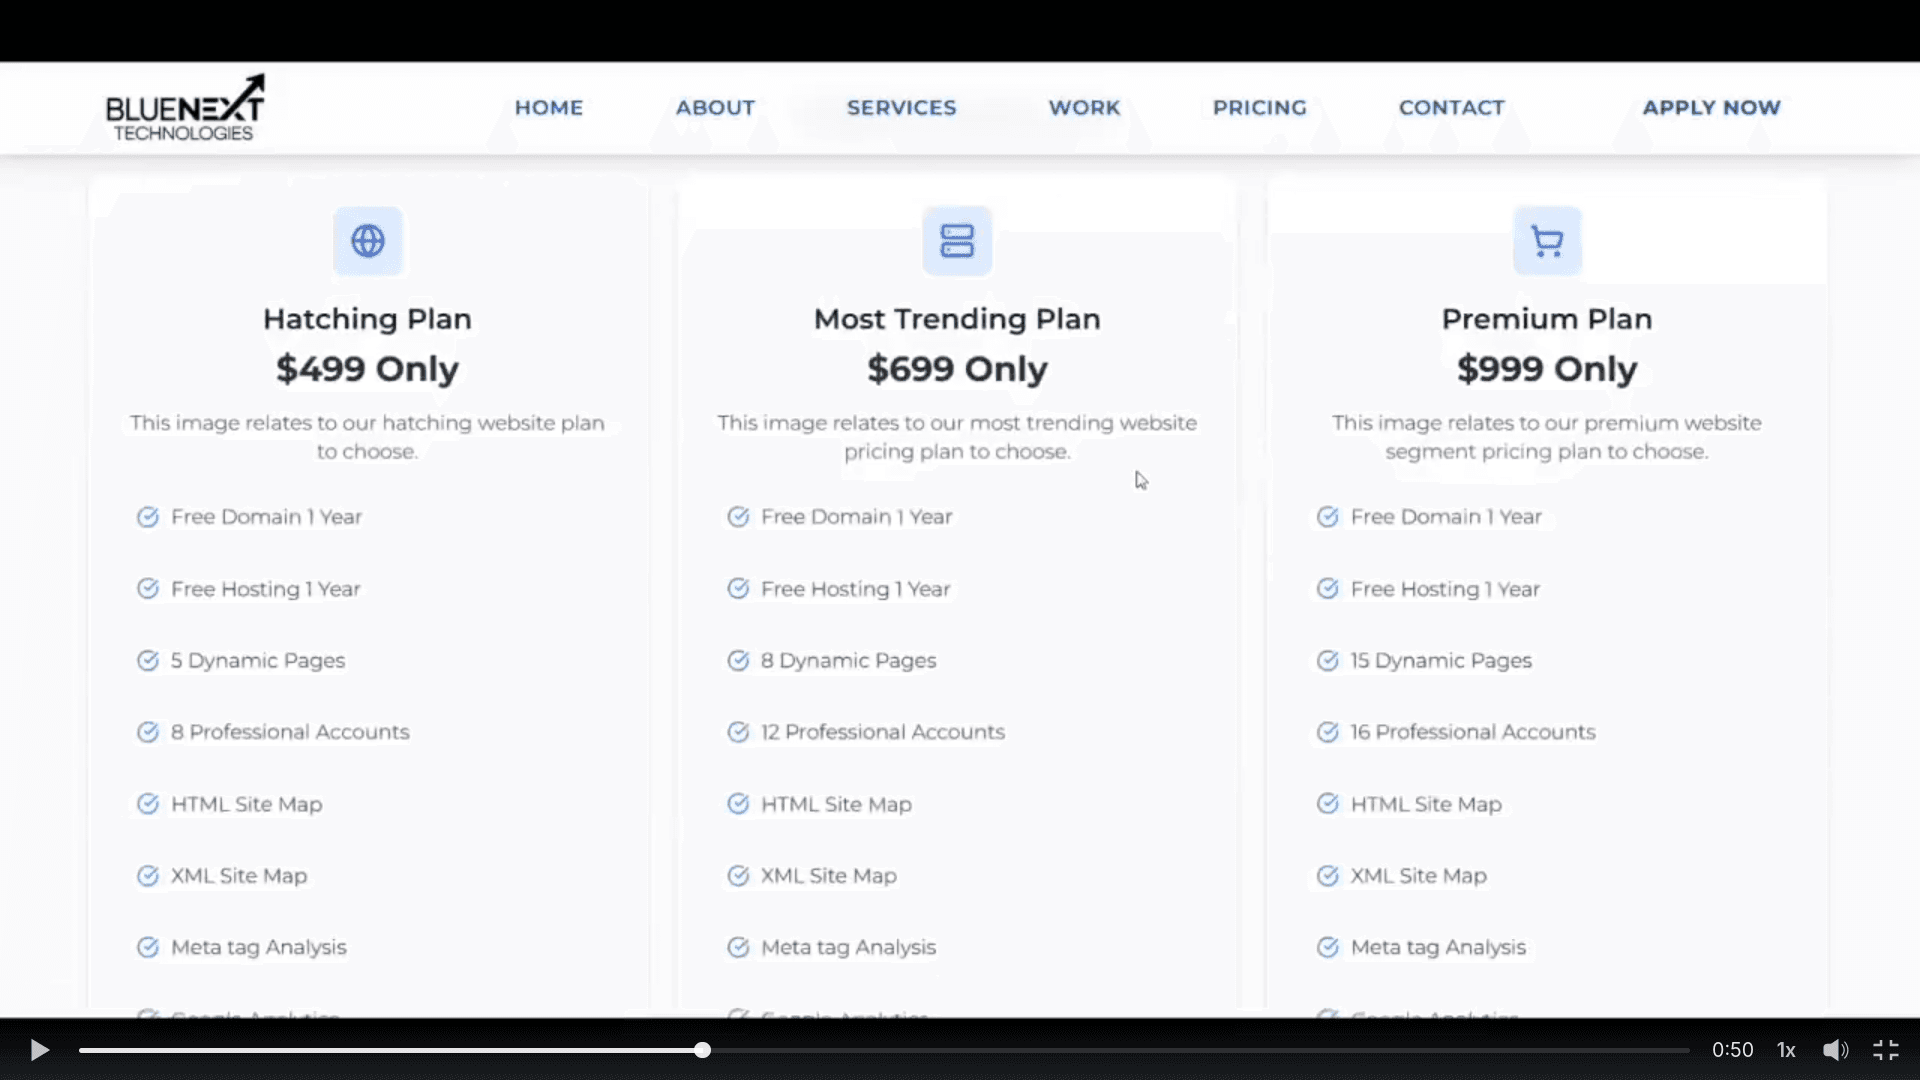Image resolution: width=1920 pixels, height=1080 pixels.
Task: Click the BlueNext Technologies logo
Action: click(x=185, y=108)
